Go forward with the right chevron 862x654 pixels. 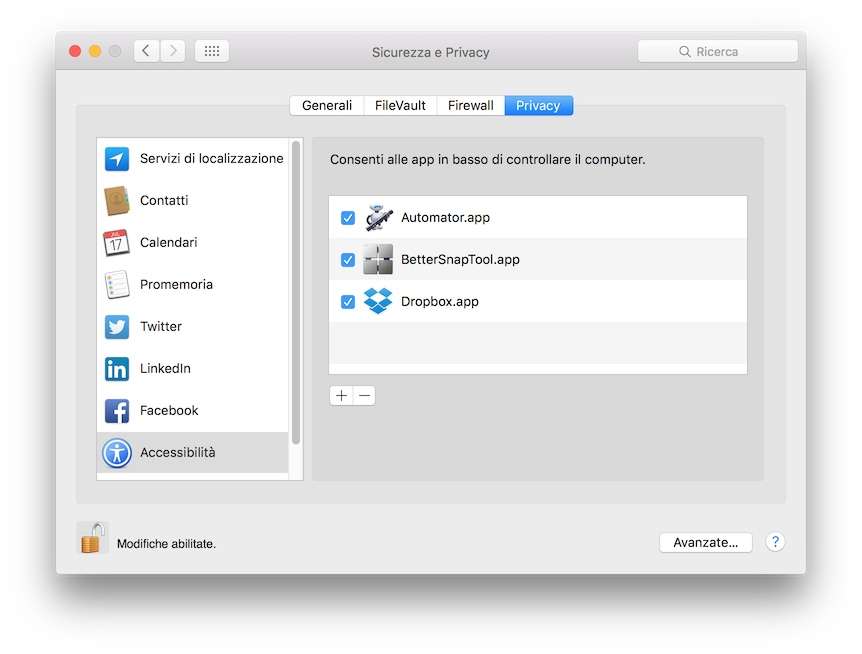point(173,51)
